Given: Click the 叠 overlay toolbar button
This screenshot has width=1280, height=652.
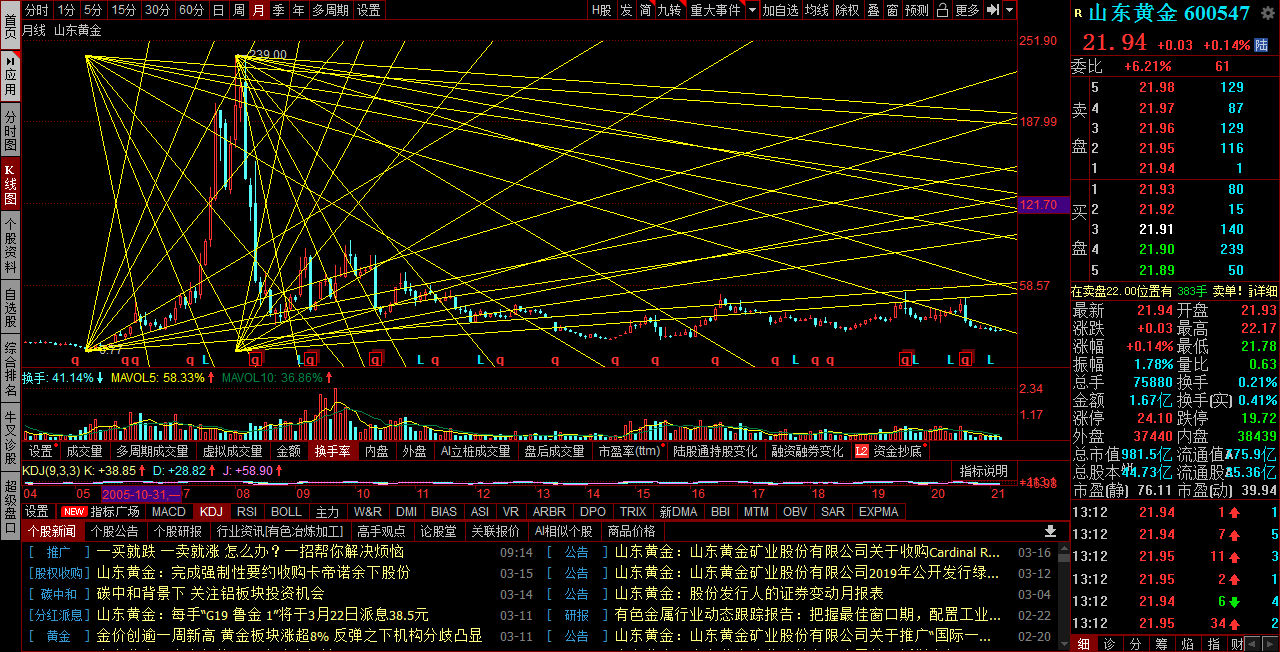Looking at the screenshot, I should pos(873,10).
